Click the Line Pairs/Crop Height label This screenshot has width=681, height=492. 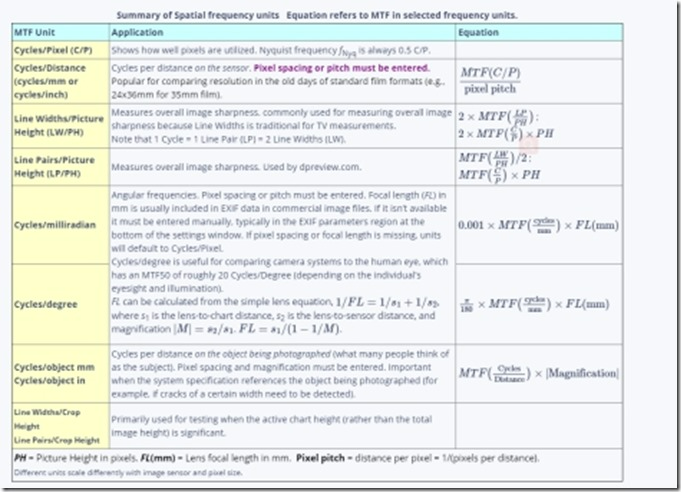point(55,440)
